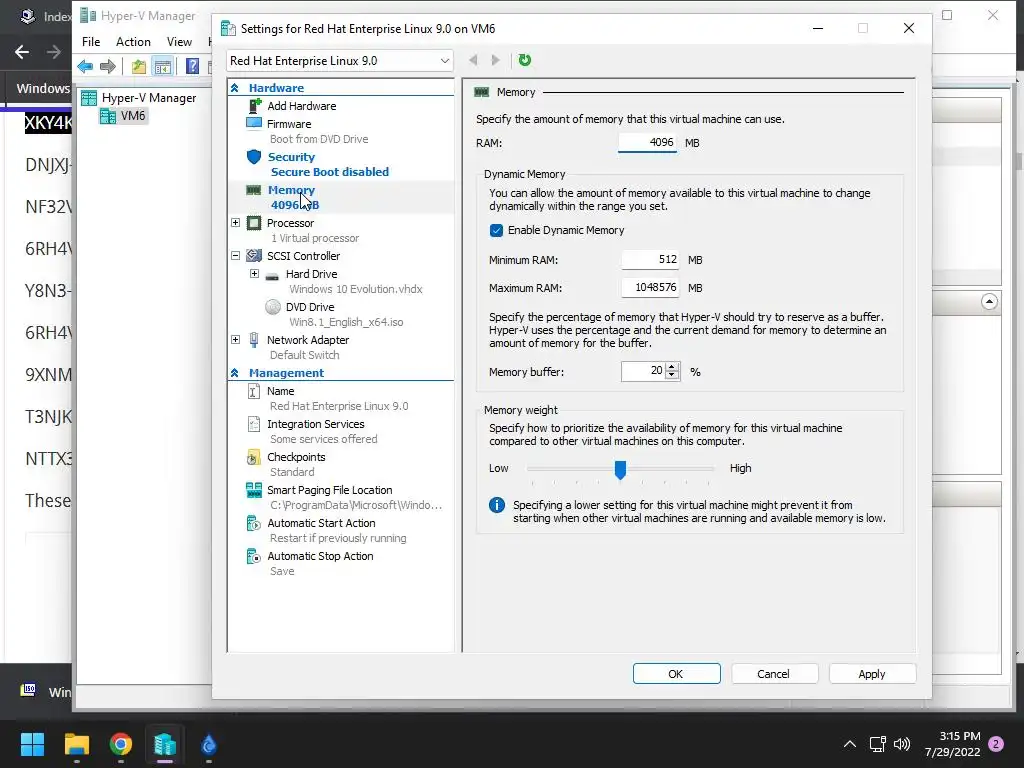Viewport: 1024px width, 768px height.
Task: Click the Maximum RAM field
Action: (x=650, y=287)
